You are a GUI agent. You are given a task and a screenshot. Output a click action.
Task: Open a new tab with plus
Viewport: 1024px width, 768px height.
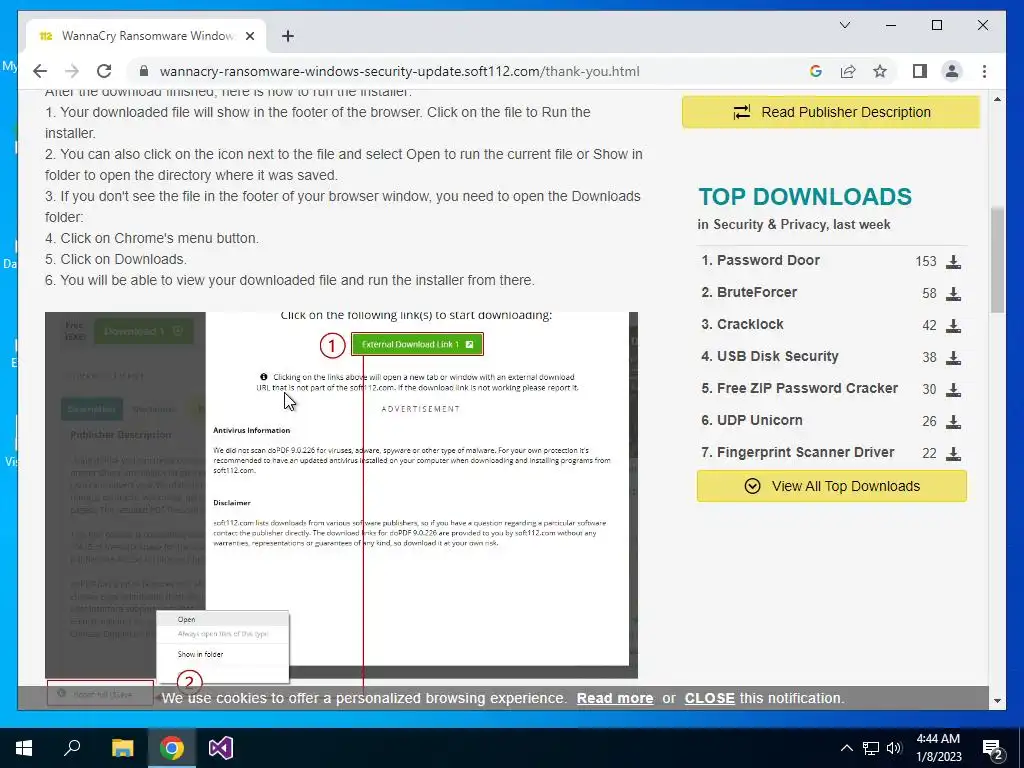(x=287, y=36)
